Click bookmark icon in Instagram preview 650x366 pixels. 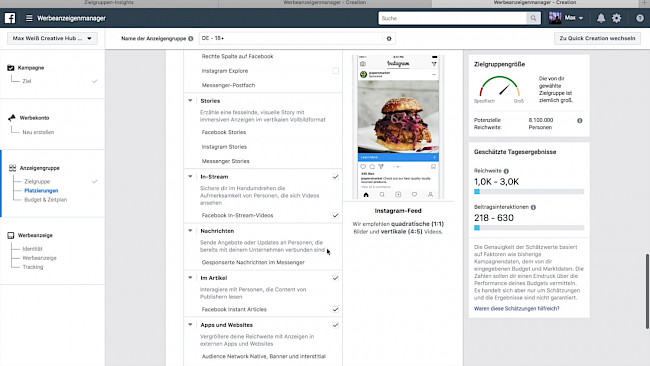pos(433,167)
